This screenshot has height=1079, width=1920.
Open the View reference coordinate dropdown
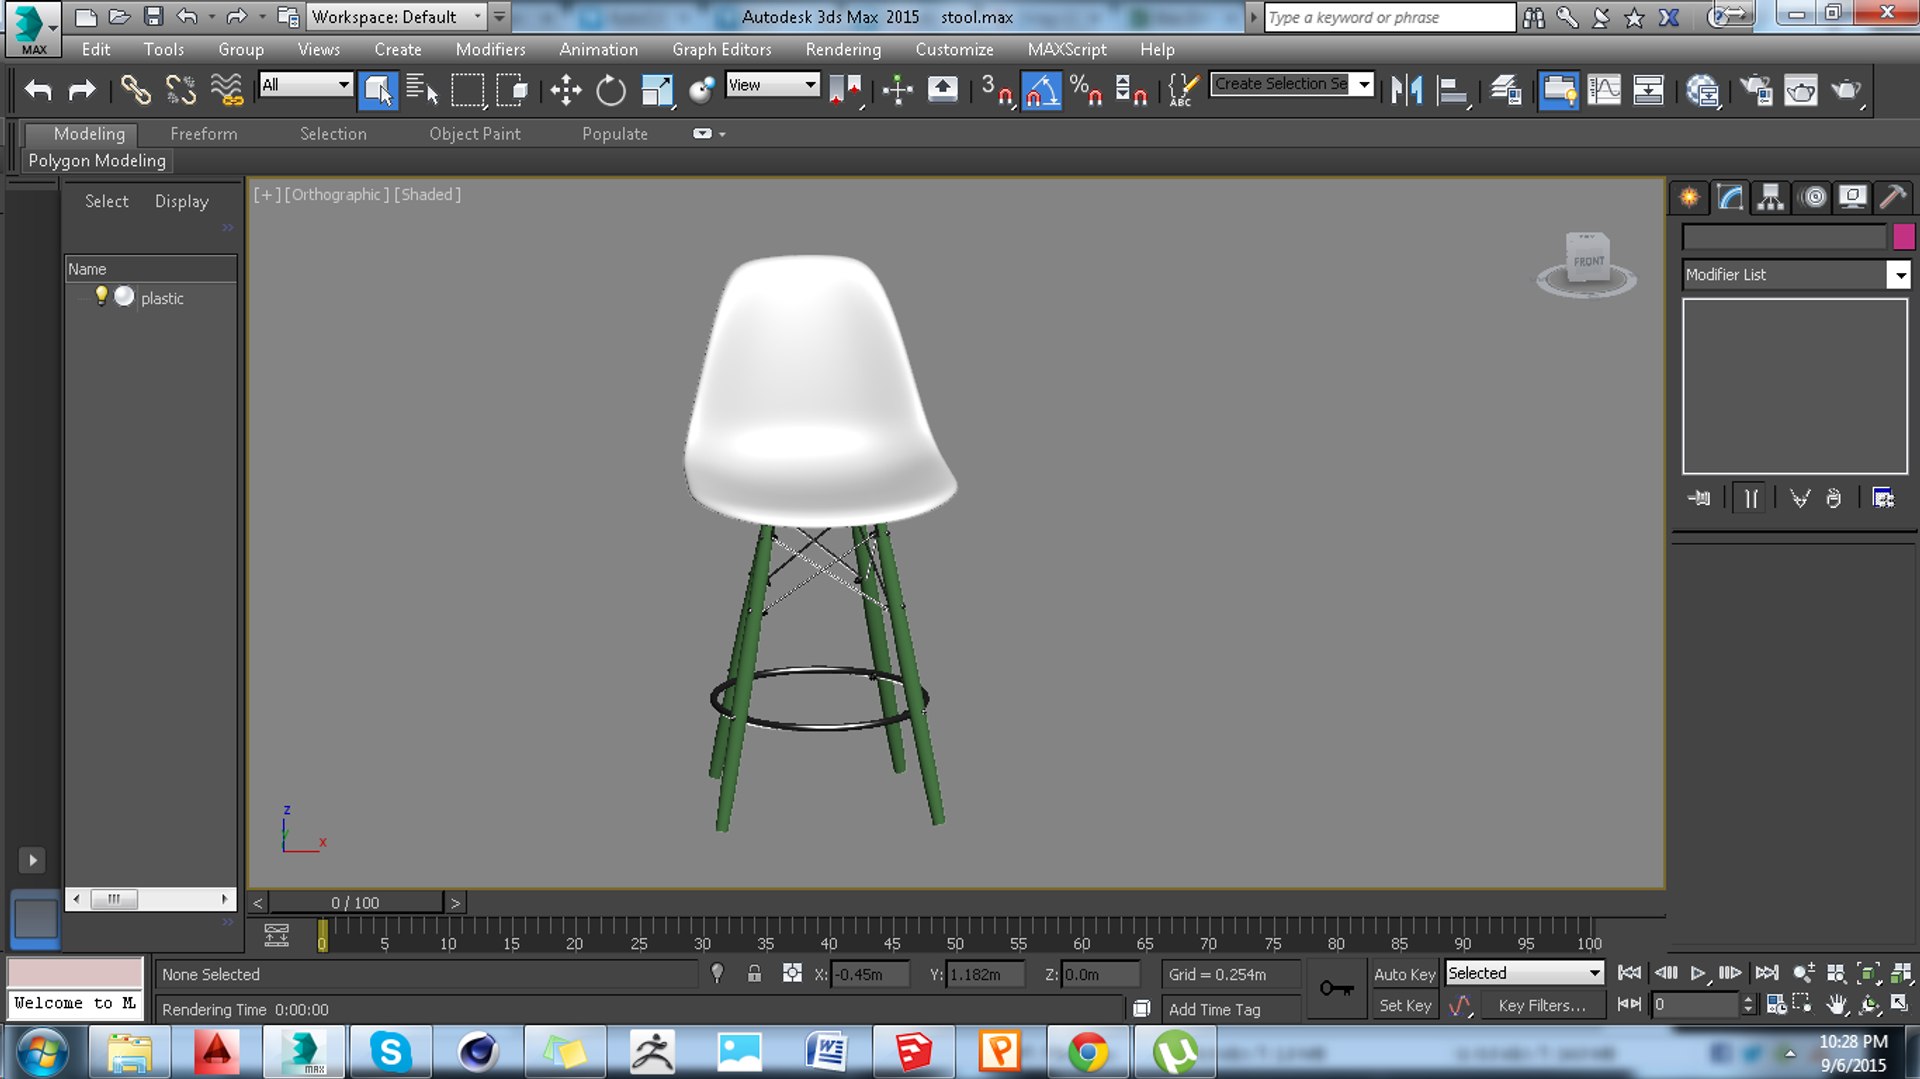click(773, 85)
